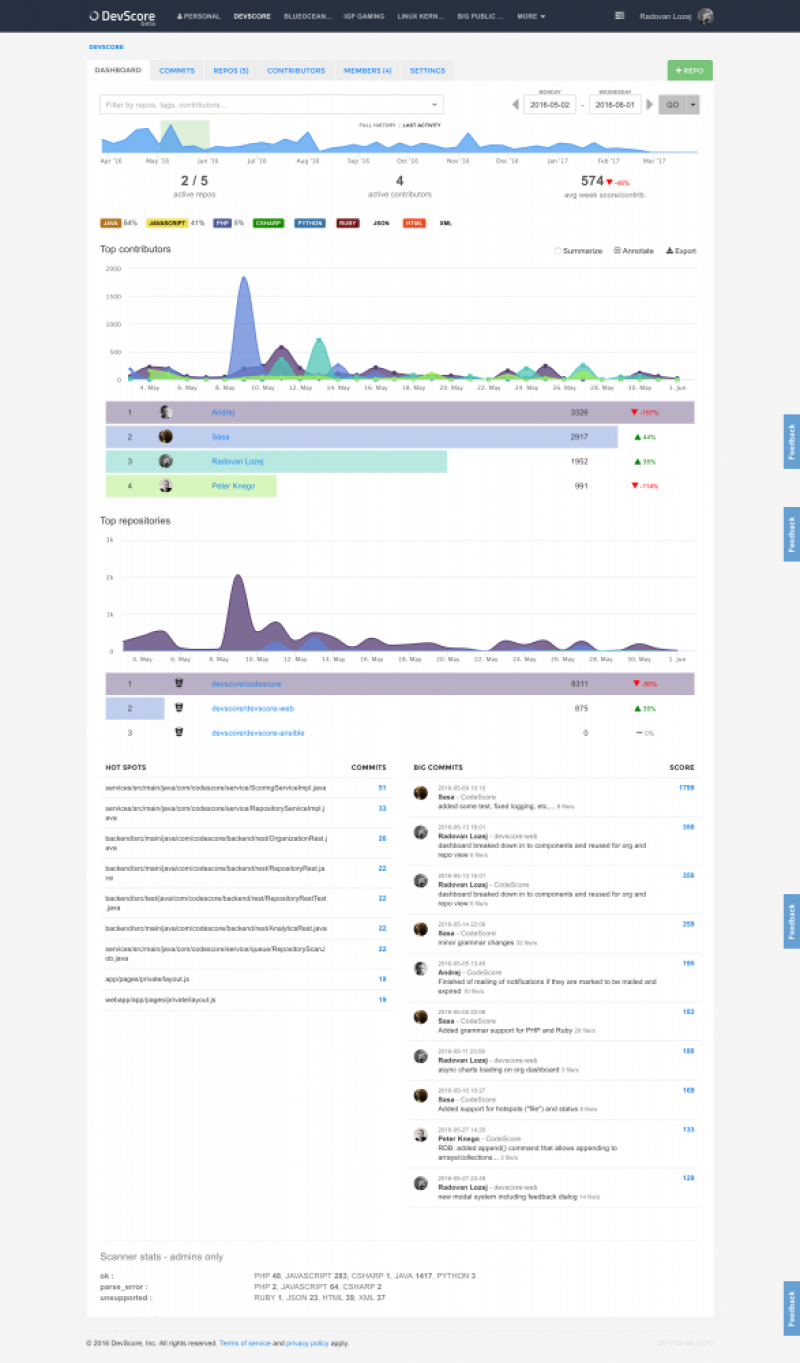Screen dimensions: 800x1363
Task: Click the green selected range on activity timeline
Action: [x=185, y=136]
